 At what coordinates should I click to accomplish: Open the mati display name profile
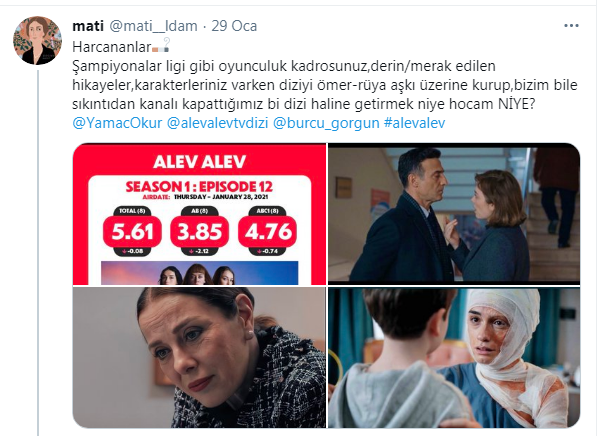tap(88, 26)
